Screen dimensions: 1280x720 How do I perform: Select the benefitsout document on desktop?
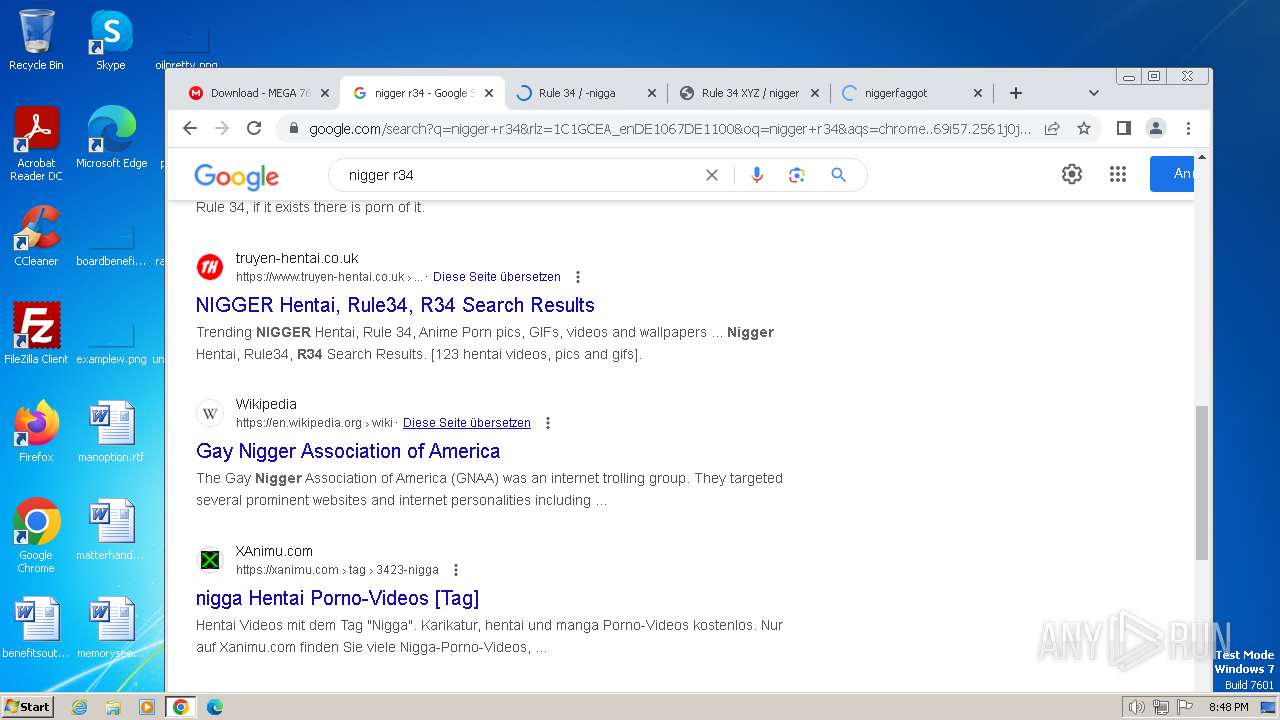click(36, 628)
